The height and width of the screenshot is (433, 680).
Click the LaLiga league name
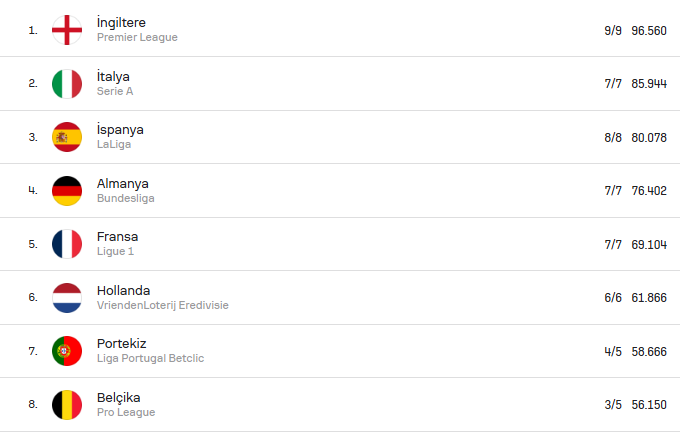pyautogui.click(x=114, y=144)
